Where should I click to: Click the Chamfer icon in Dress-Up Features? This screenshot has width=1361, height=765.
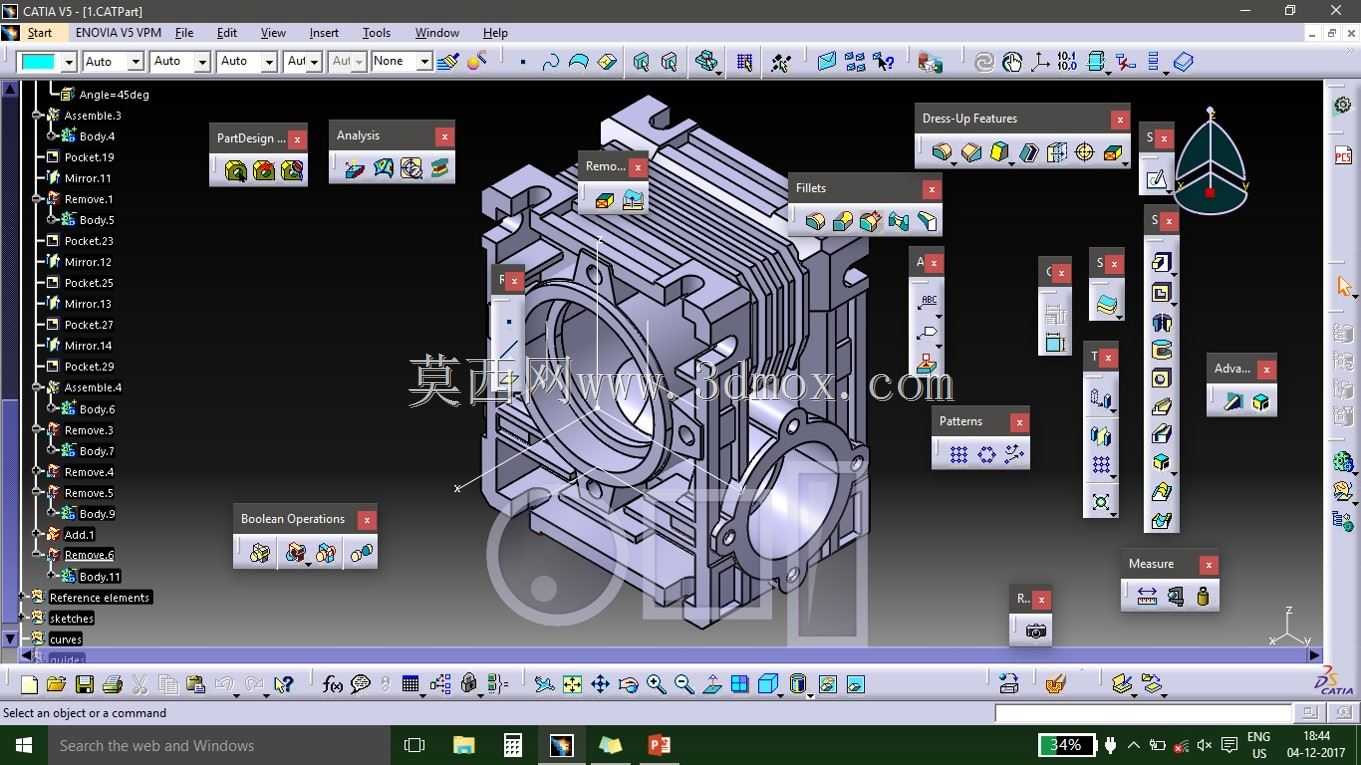coord(970,152)
